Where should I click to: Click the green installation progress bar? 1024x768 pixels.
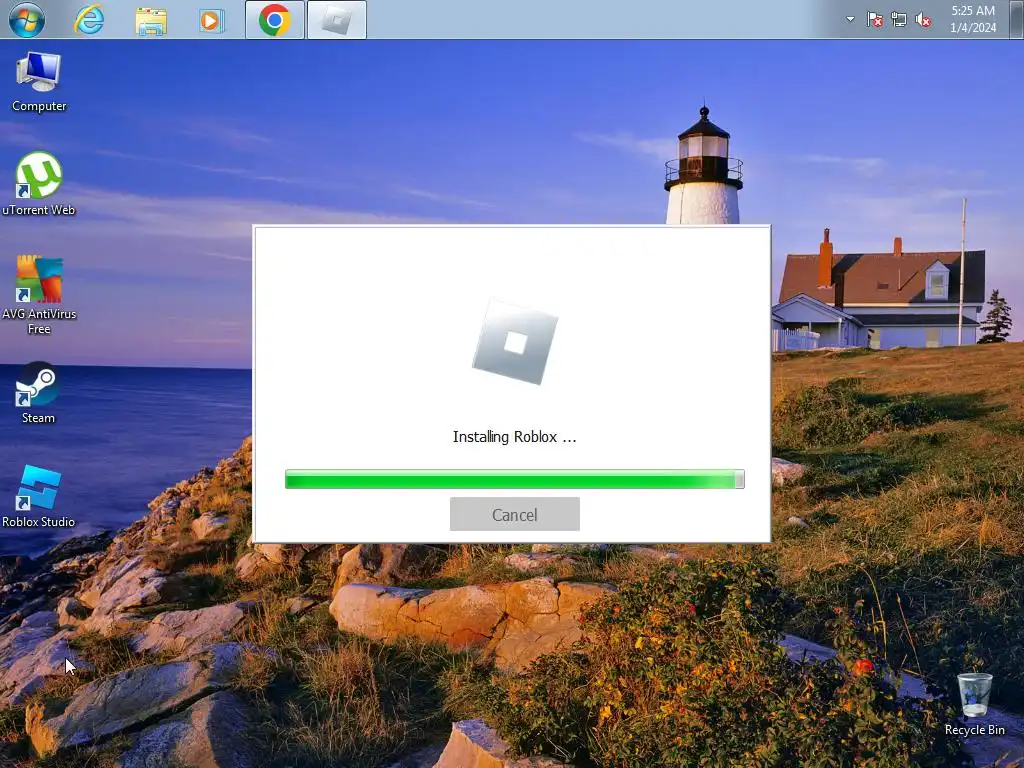coord(515,479)
